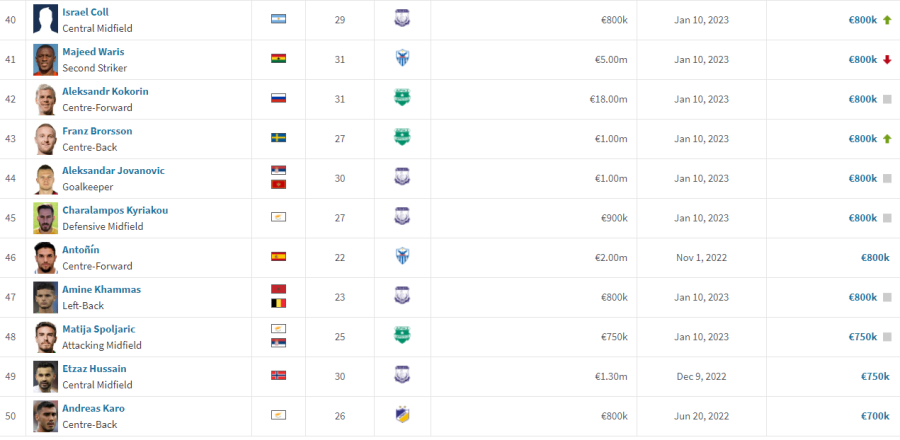Click the club crest in Majeed Waris's row
The height and width of the screenshot is (440, 900).
pos(402,58)
